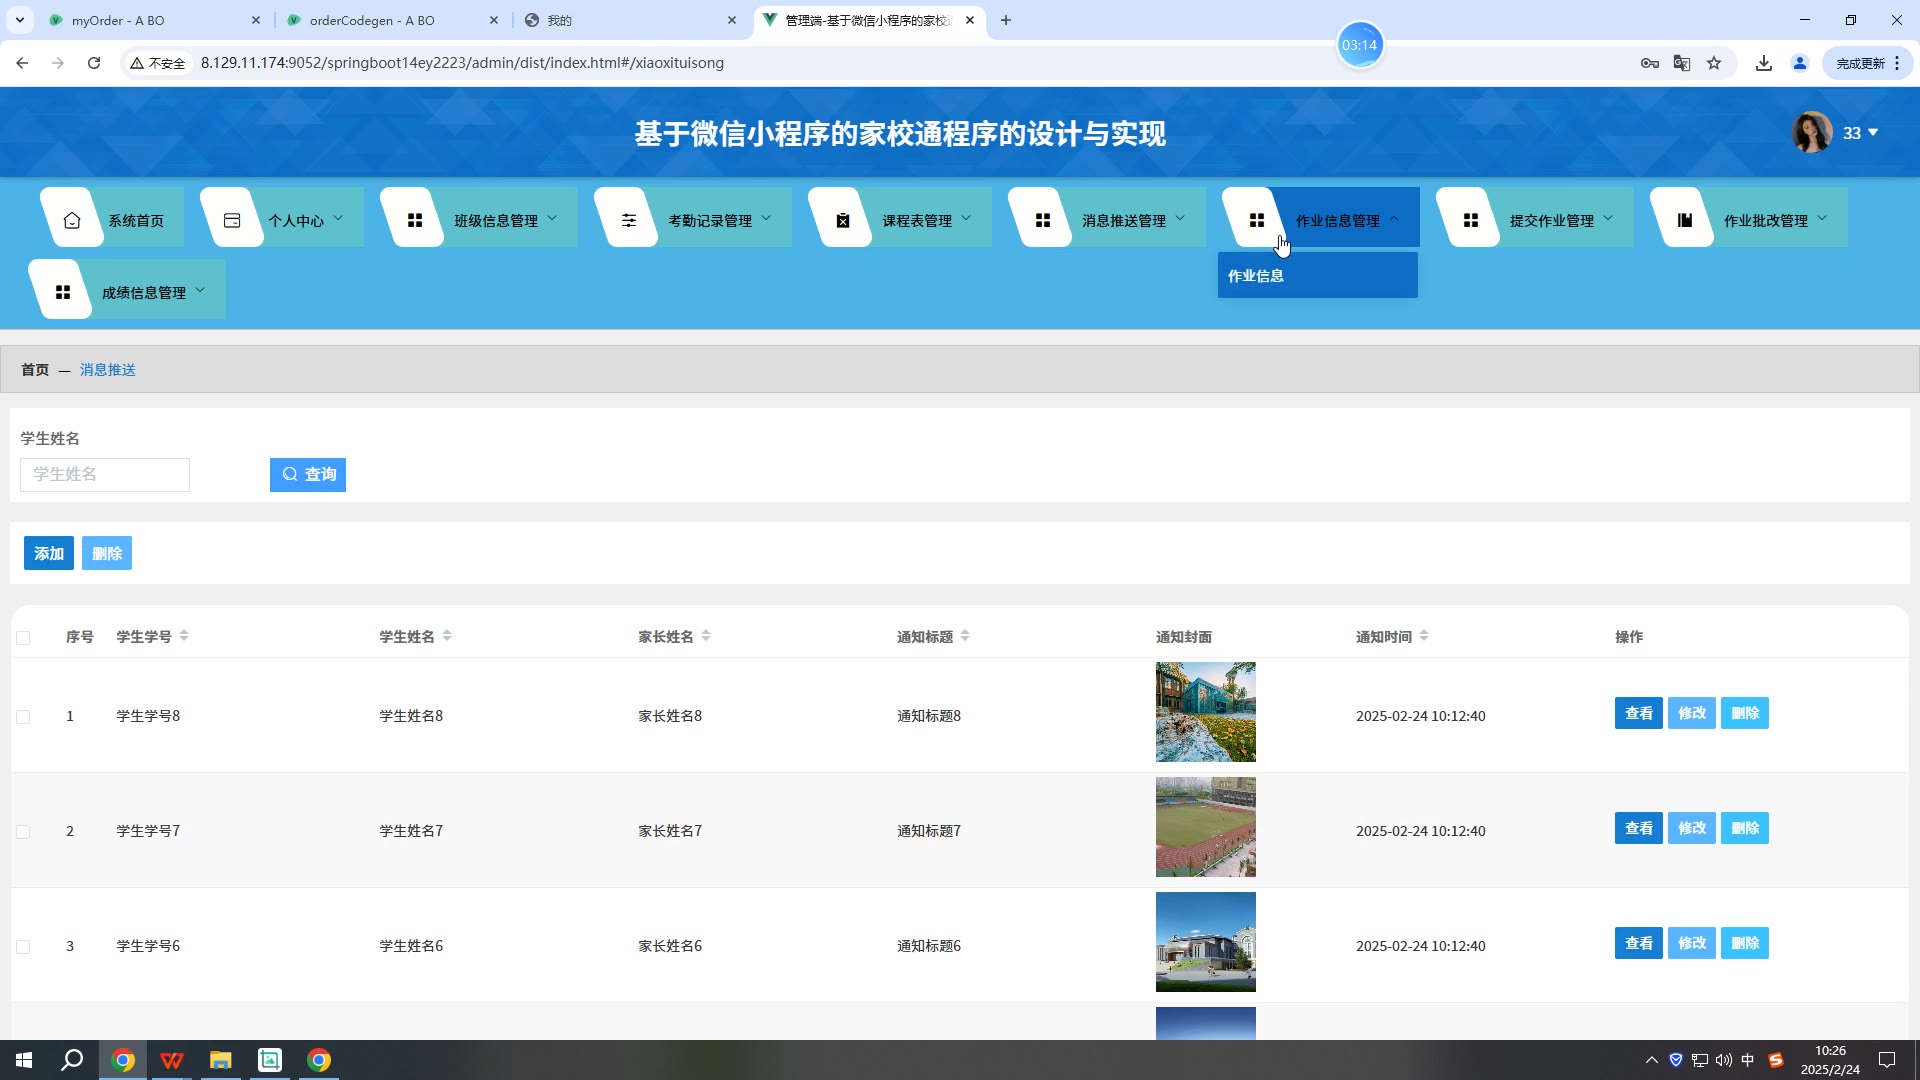The image size is (1920, 1080).
Task: Switch to the orderCodegen browser tab
Action: click(x=372, y=20)
